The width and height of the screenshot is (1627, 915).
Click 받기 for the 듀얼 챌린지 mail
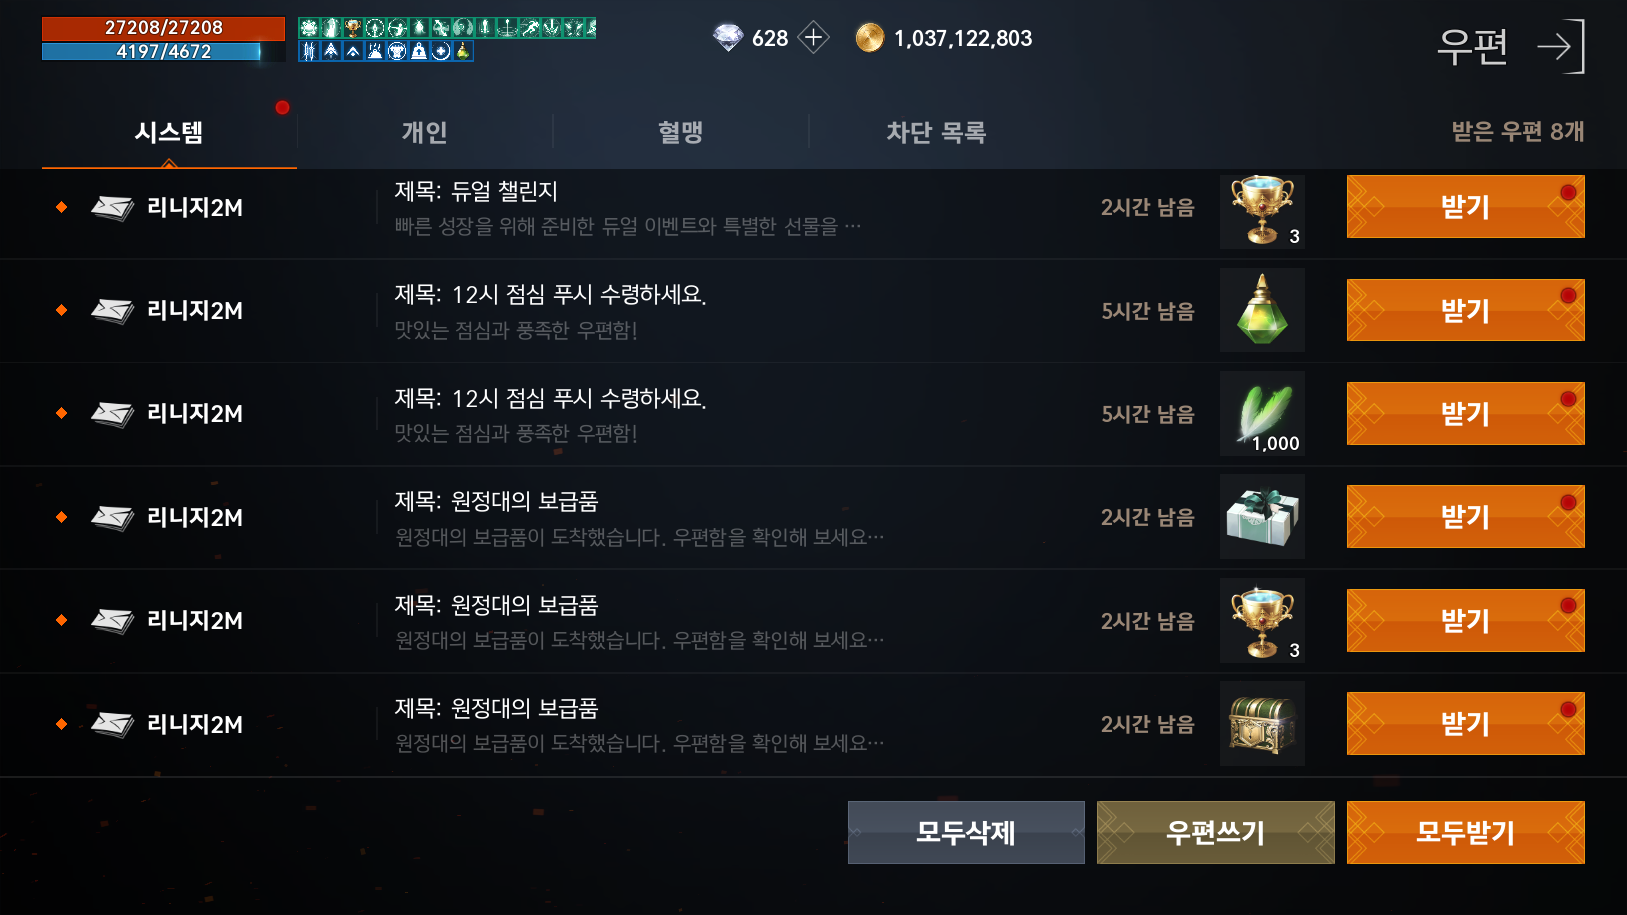(1465, 207)
